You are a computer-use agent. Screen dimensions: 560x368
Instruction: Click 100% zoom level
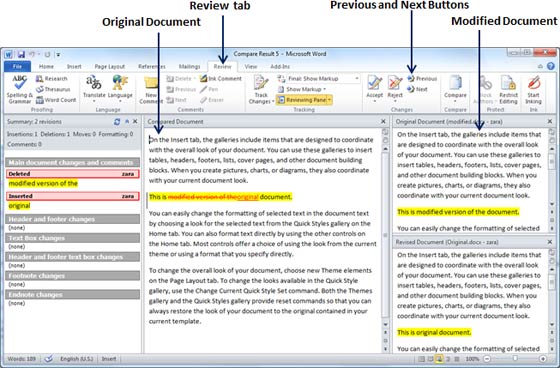click(472, 359)
